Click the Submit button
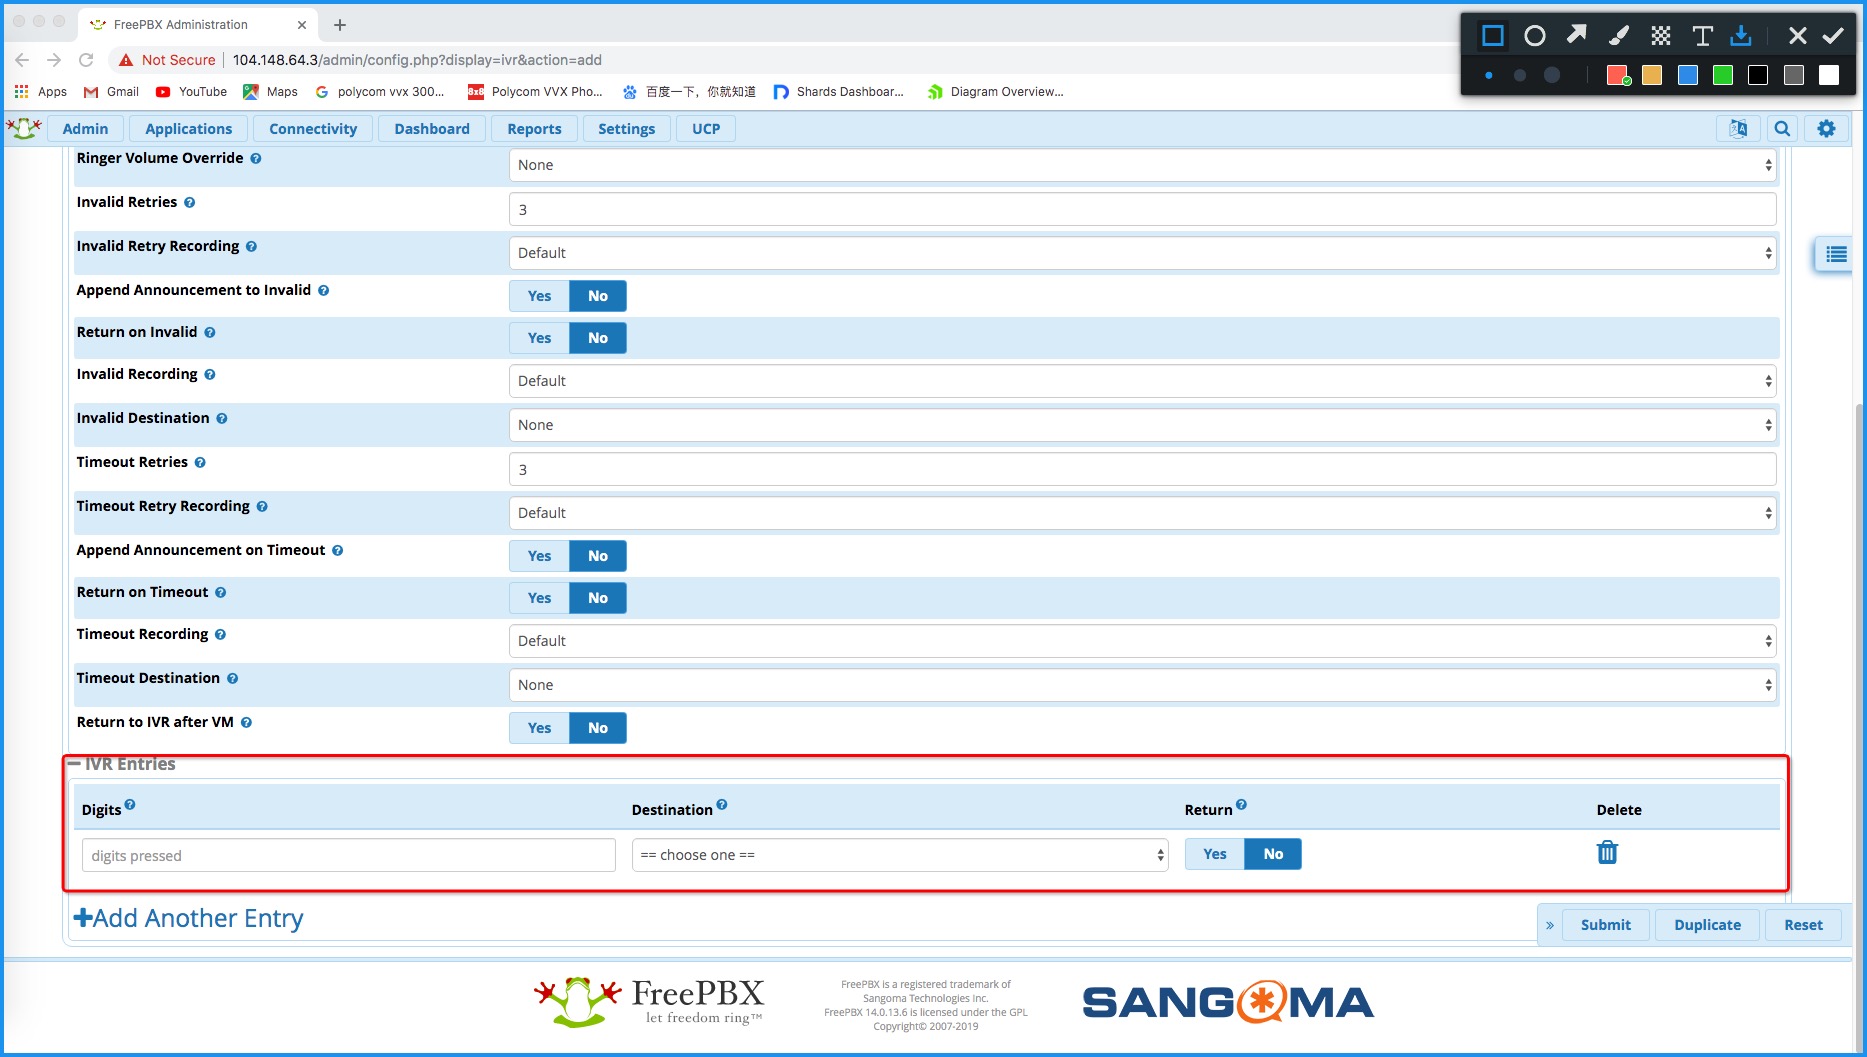Image resolution: width=1867 pixels, height=1057 pixels. [x=1605, y=925]
